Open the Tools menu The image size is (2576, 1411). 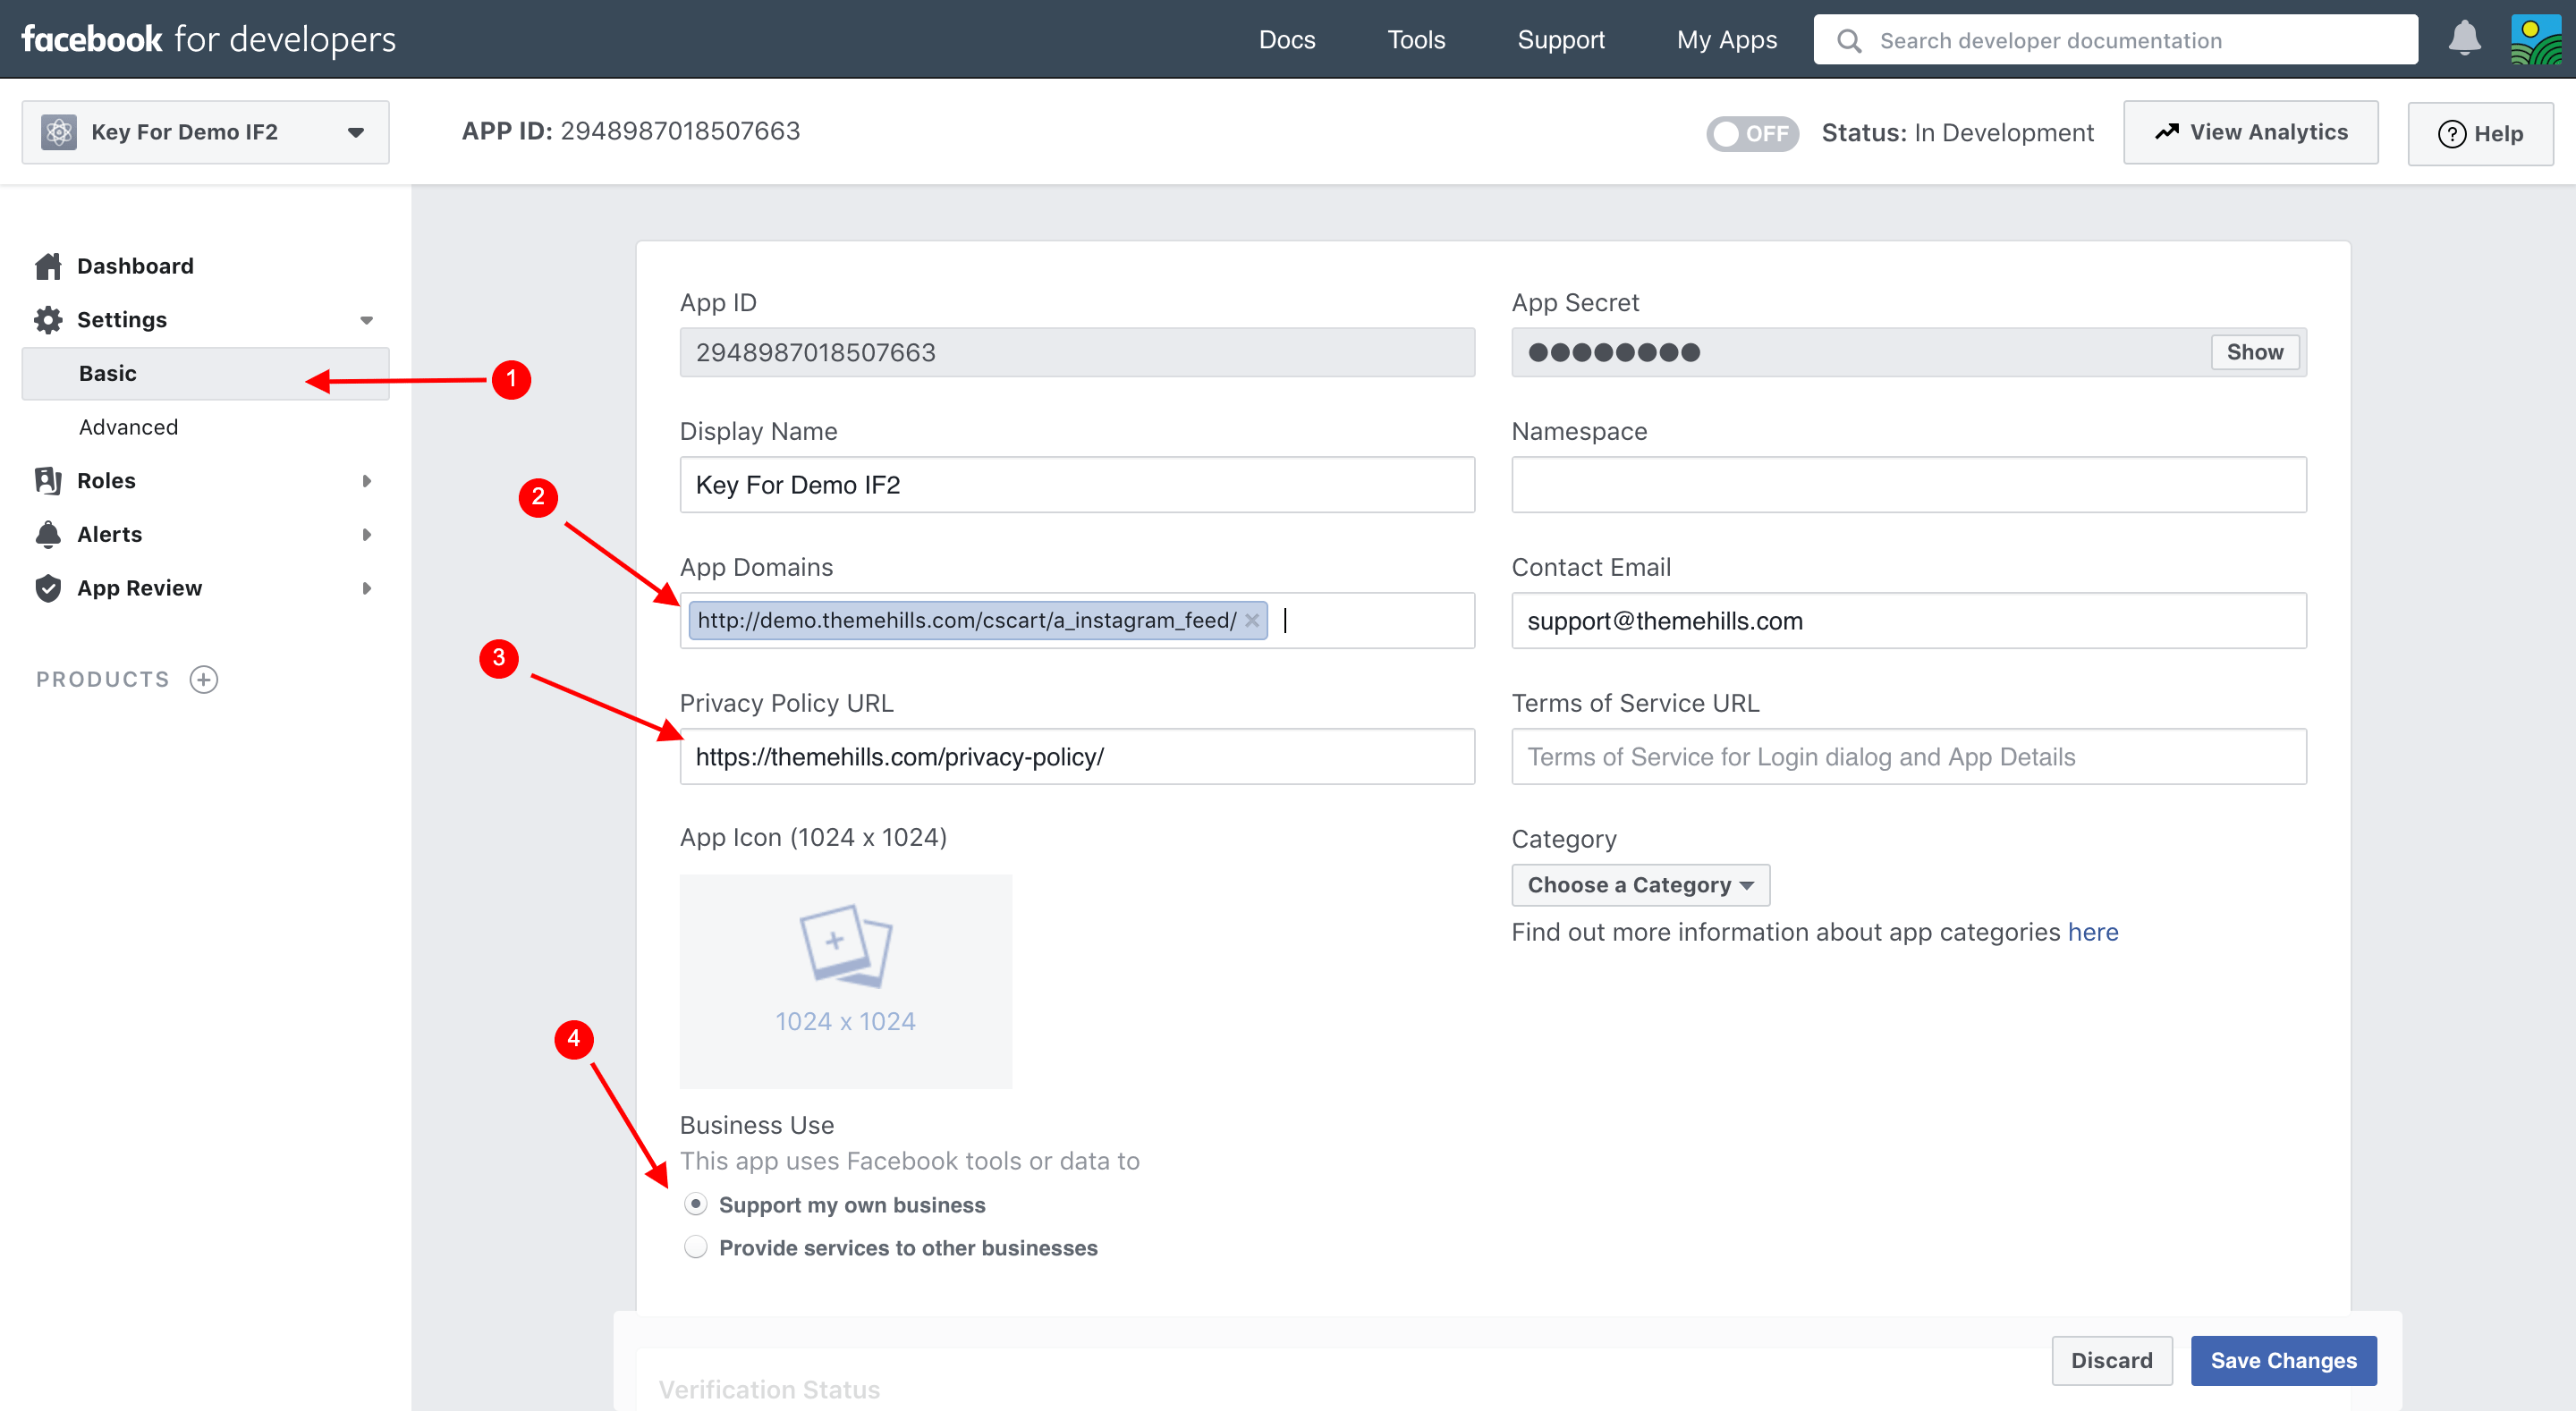pyautogui.click(x=1416, y=40)
